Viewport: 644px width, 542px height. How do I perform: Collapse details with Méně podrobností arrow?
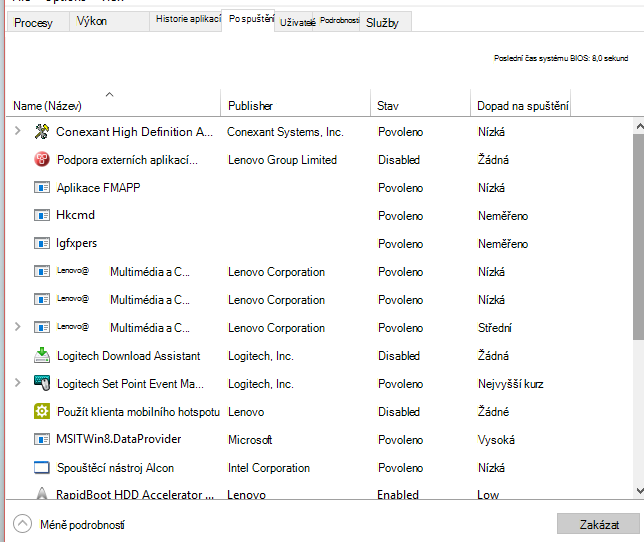22,524
